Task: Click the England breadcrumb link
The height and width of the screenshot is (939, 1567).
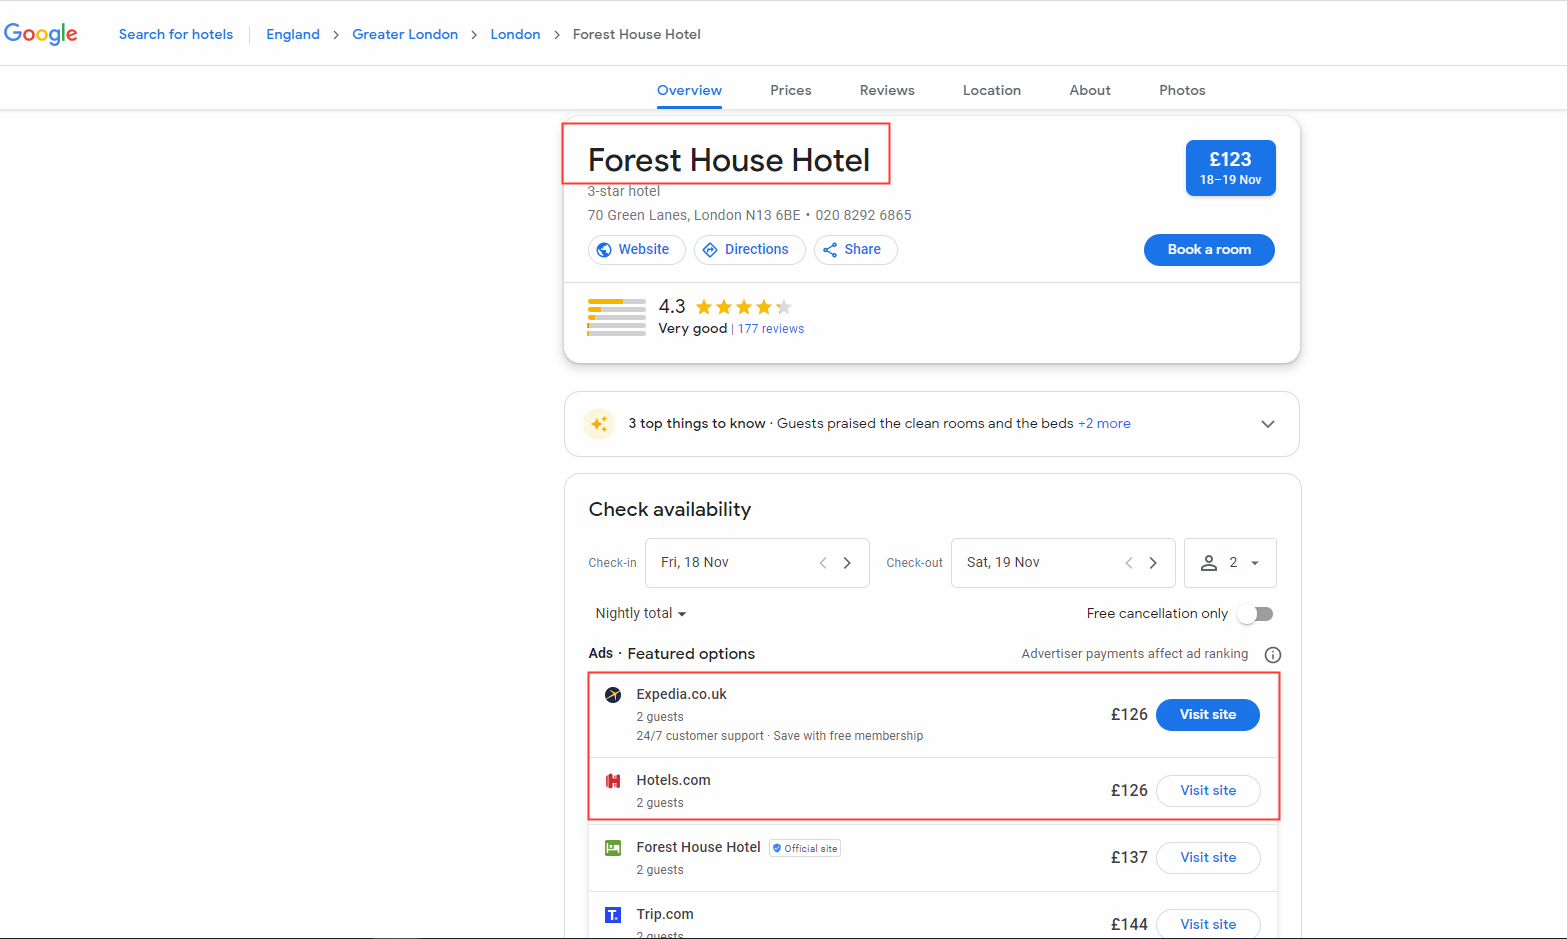Action: coord(293,34)
